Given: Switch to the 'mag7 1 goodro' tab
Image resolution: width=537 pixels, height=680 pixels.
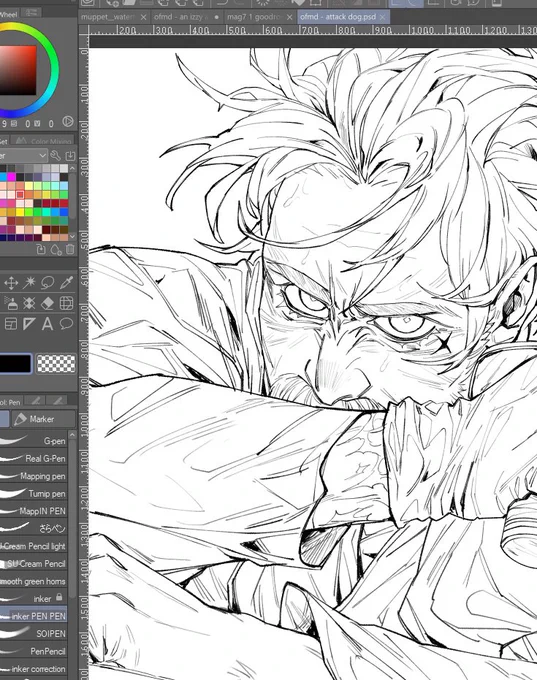Looking at the screenshot, I should [x=254, y=17].
